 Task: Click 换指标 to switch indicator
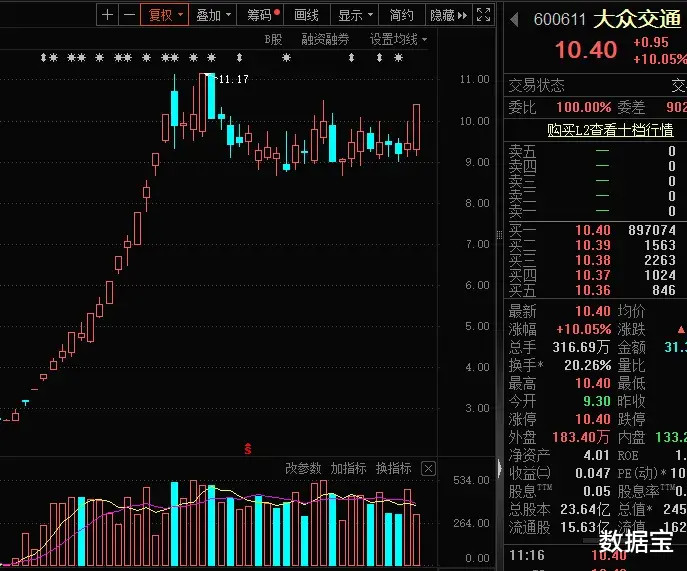393,468
